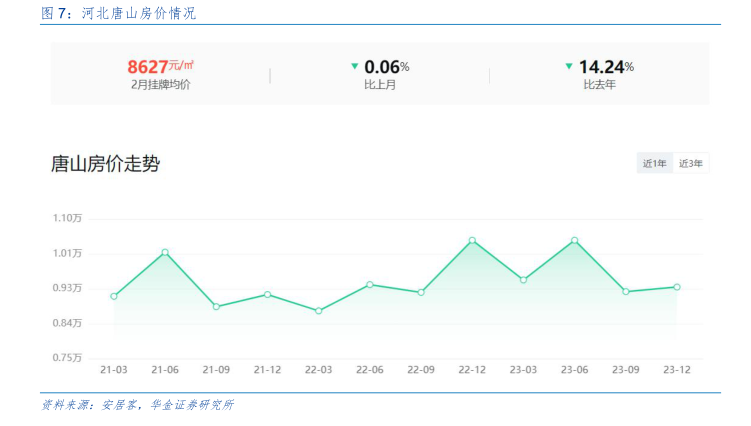
Task: Click the 唐山房价走势 chart heading
Action: point(105,164)
